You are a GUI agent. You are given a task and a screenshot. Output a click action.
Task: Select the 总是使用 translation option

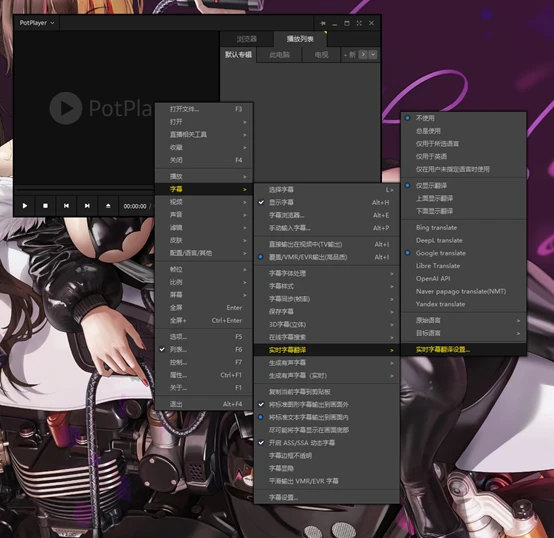[464, 131]
